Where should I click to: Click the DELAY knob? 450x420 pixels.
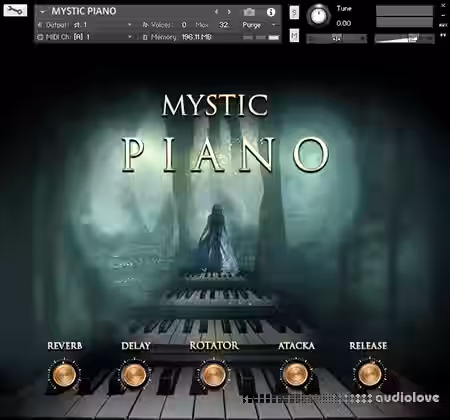click(134, 375)
